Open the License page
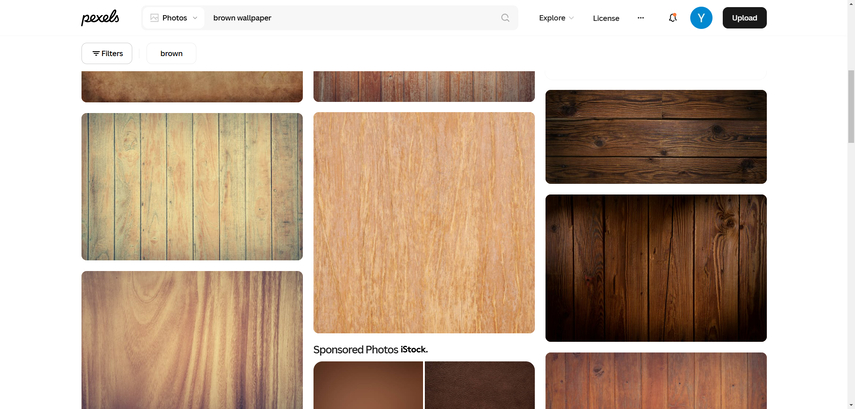The image size is (855, 409). (x=606, y=18)
